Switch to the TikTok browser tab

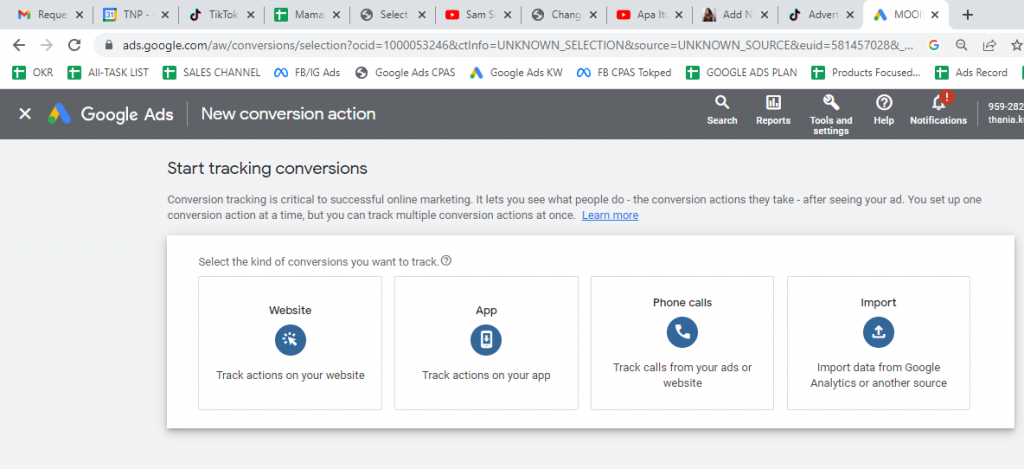tap(218, 15)
